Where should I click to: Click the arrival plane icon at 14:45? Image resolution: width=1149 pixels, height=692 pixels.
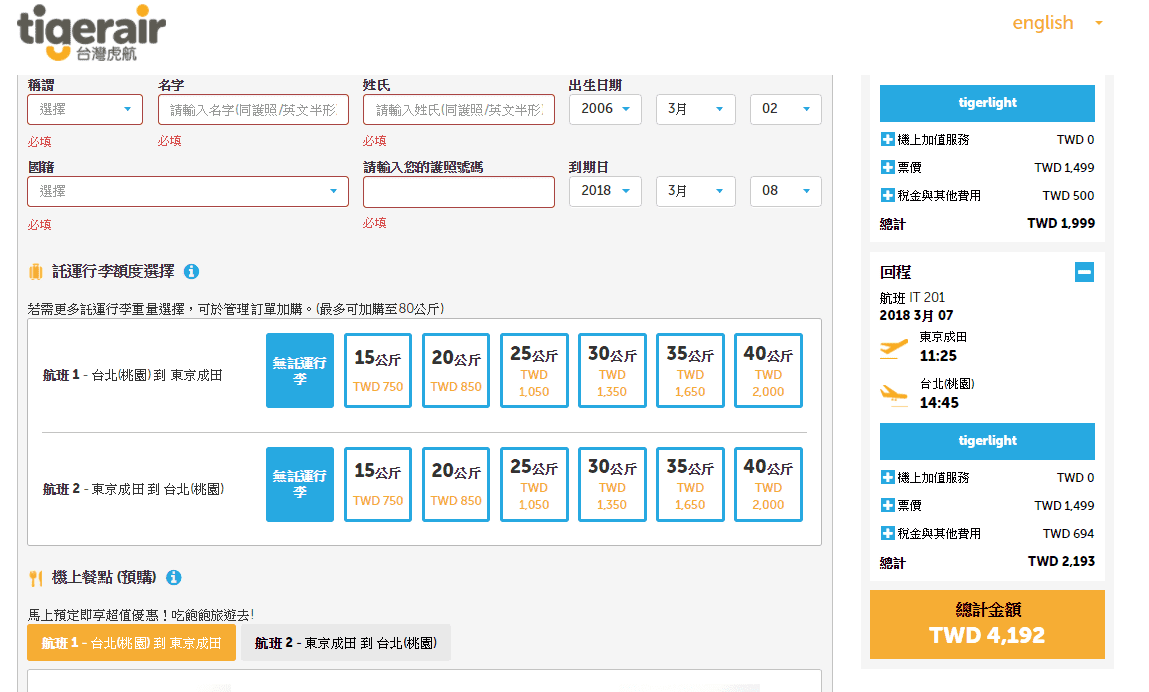tap(893, 394)
